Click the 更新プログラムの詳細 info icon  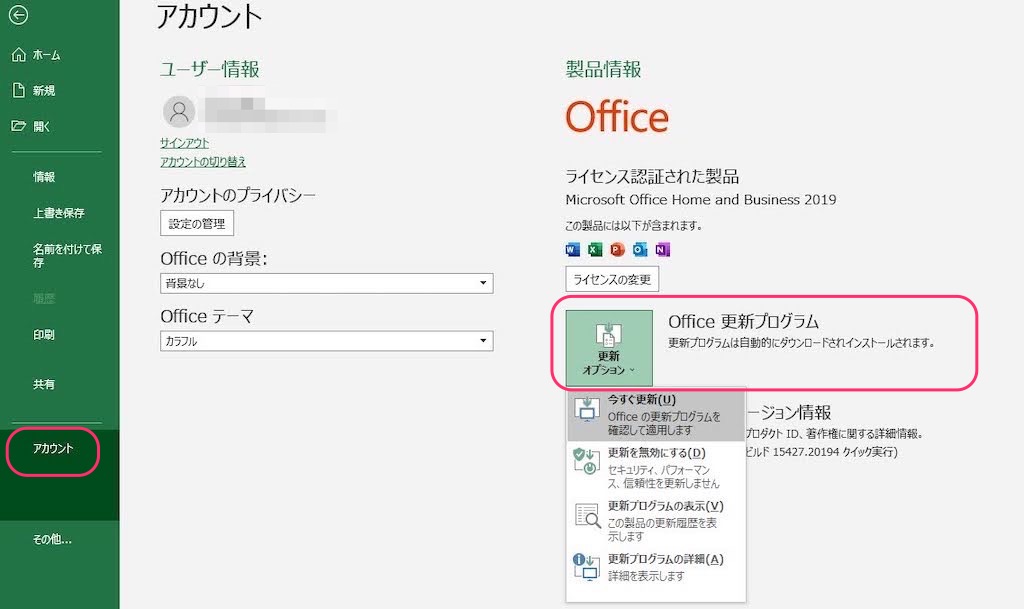[x=586, y=567]
